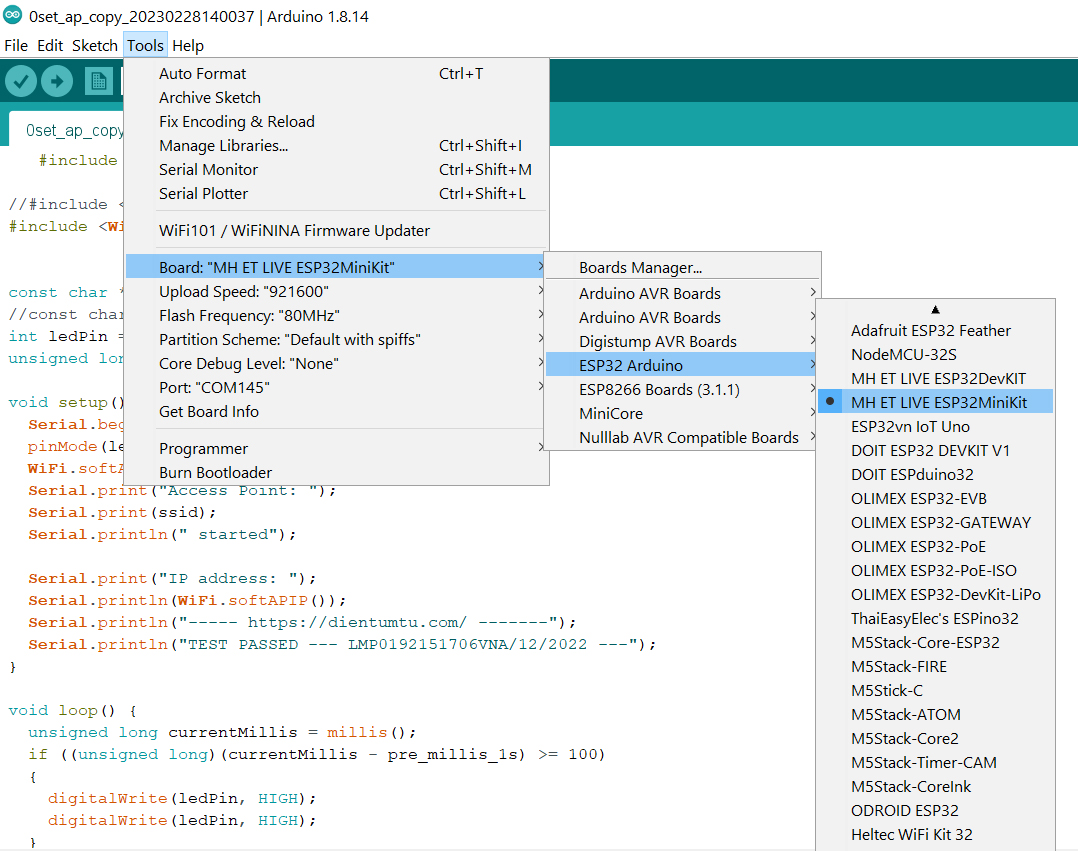Click code line 'Serial.print(ssid);'
This screenshot has height=851, width=1078.
pos(122,512)
